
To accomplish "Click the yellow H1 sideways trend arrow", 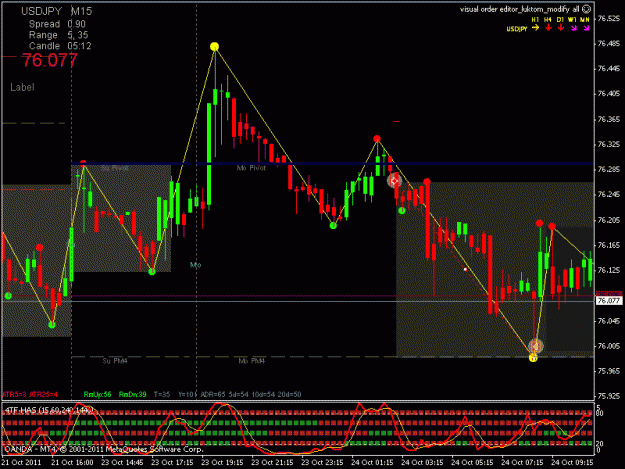I will [535, 27].
